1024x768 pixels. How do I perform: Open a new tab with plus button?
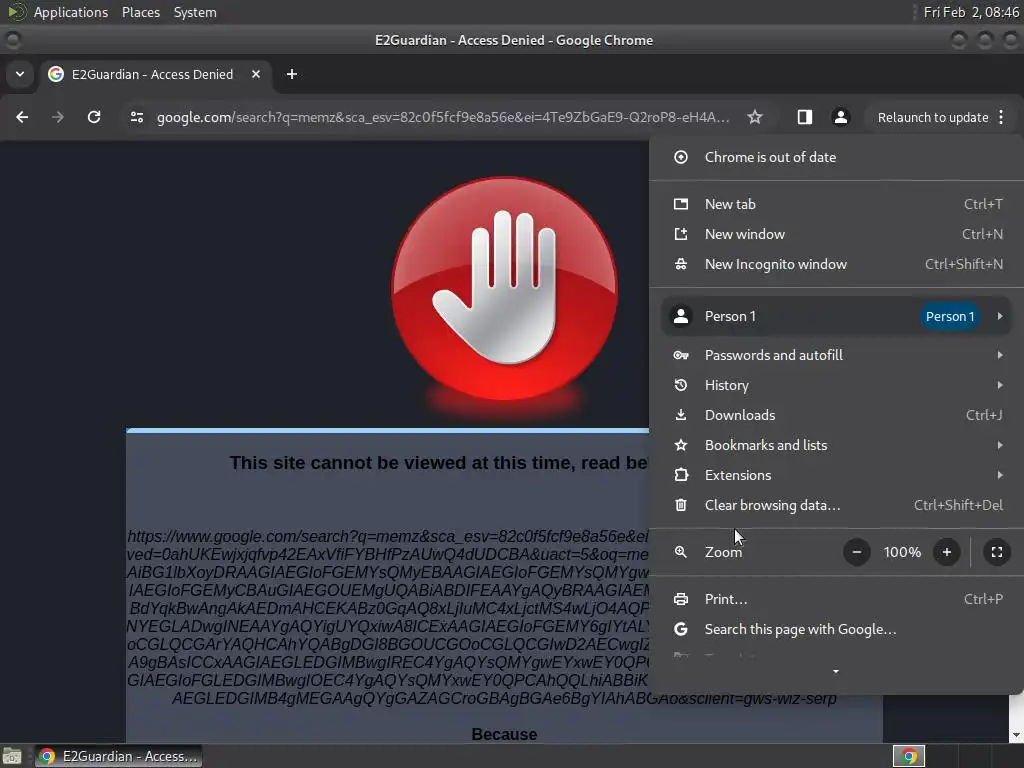point(292,74)
